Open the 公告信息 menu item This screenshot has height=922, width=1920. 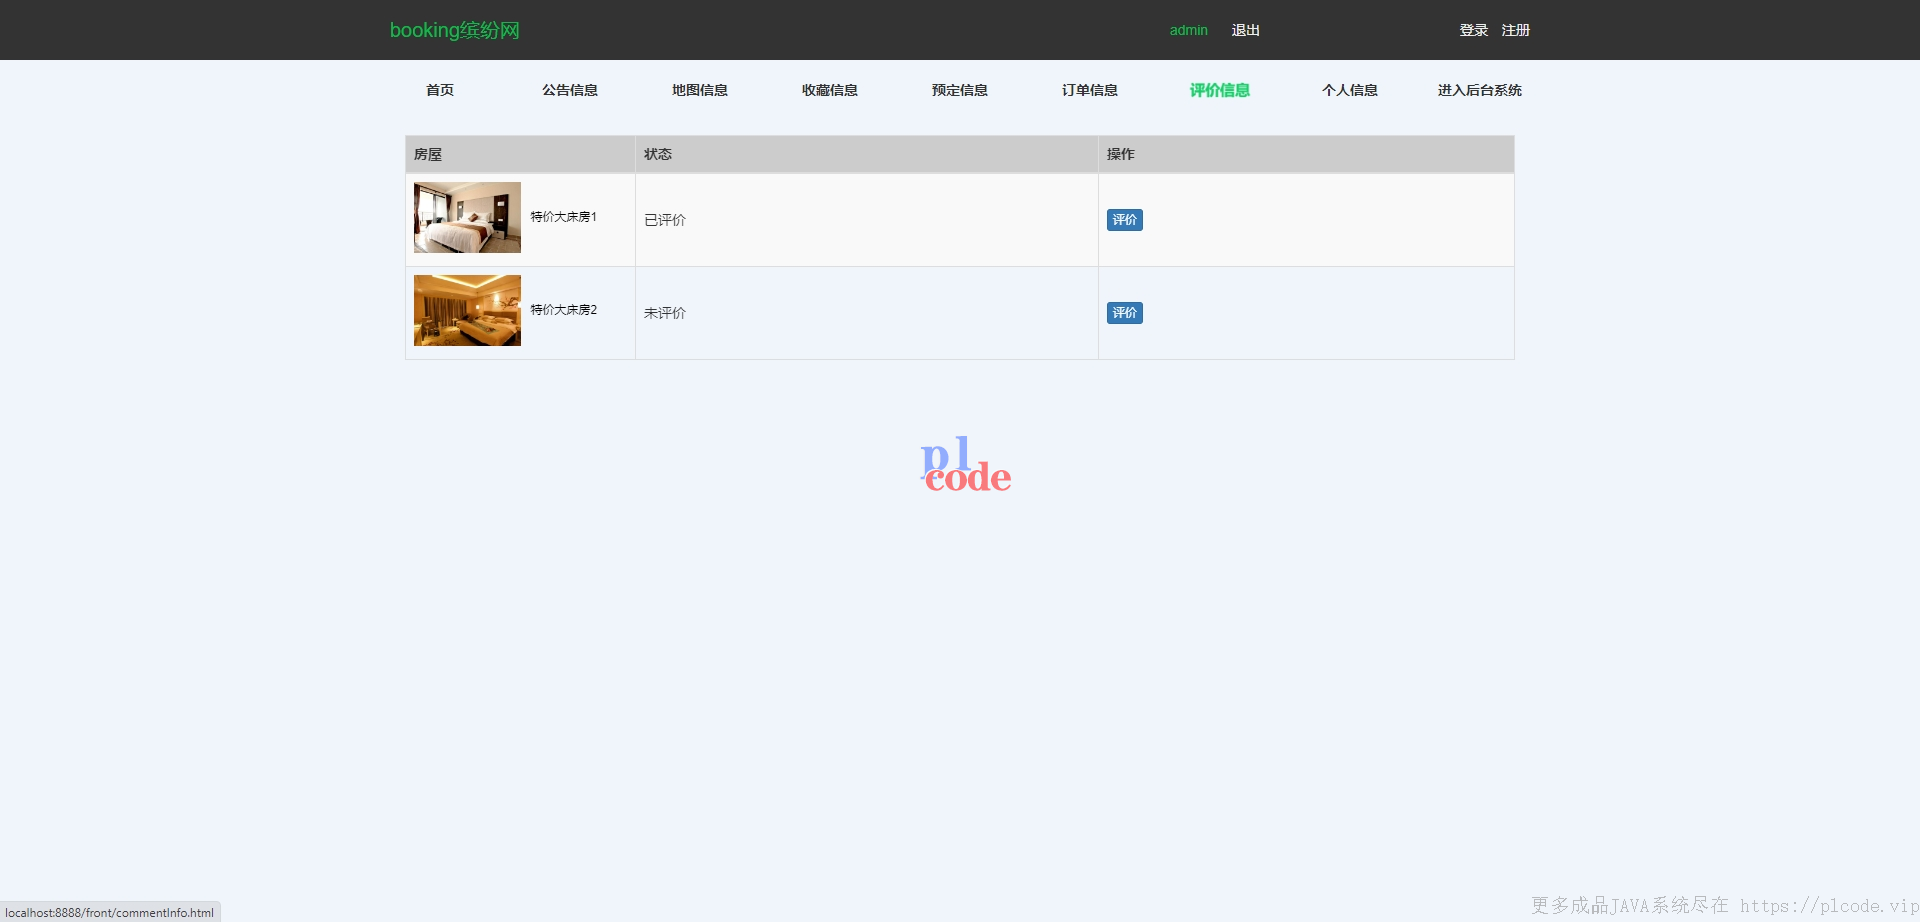[x=570, y=90]
